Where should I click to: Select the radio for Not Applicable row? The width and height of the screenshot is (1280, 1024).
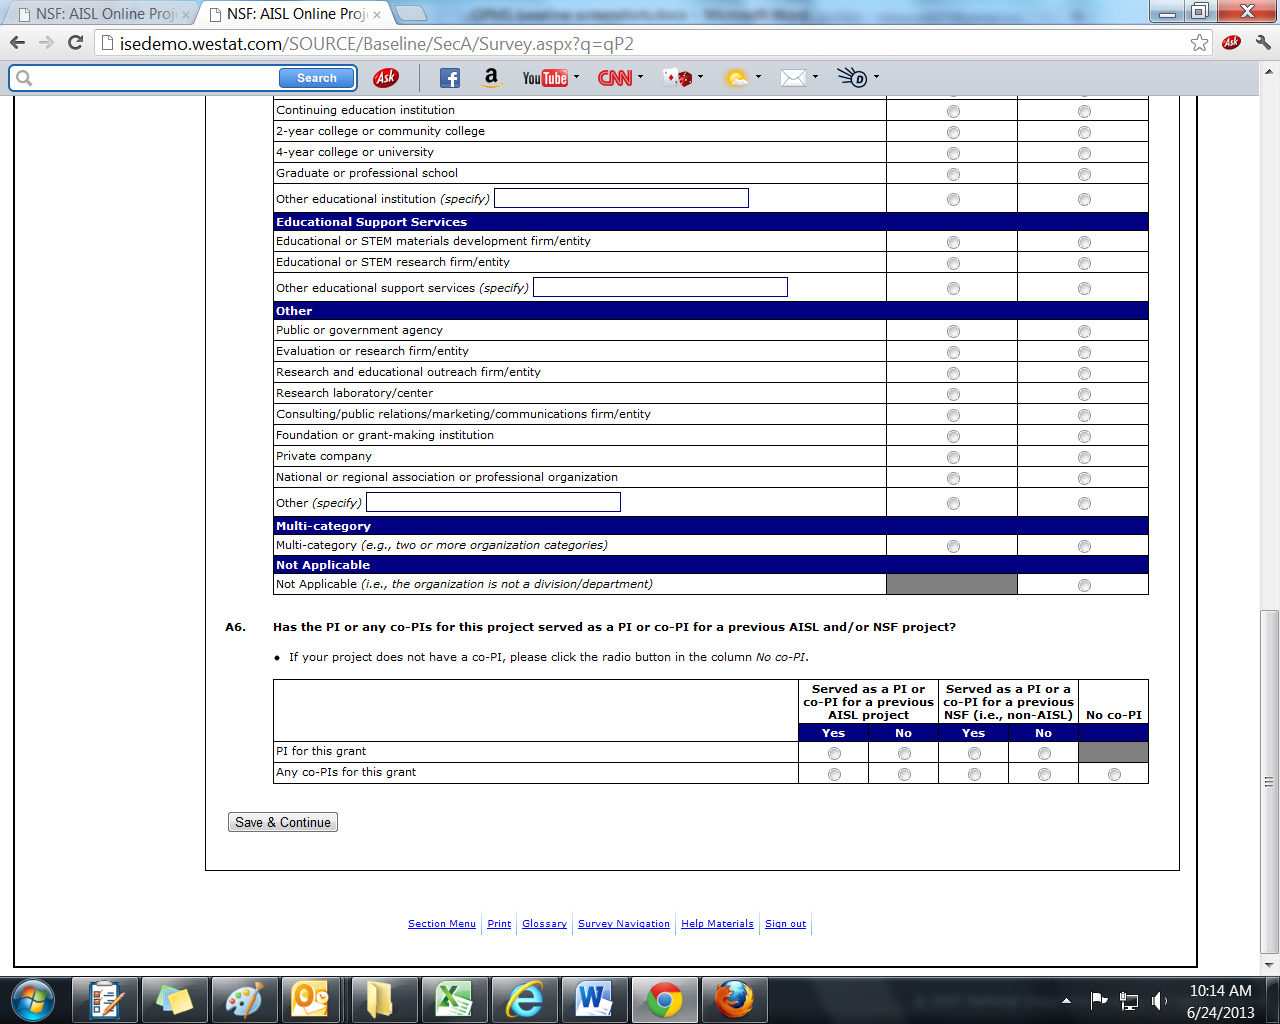1084,585
